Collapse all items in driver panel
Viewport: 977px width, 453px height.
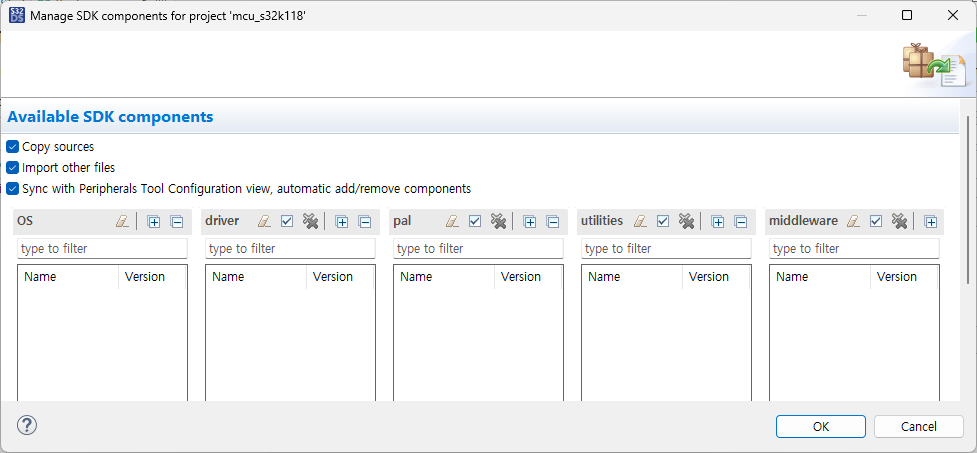coord(365,221)
